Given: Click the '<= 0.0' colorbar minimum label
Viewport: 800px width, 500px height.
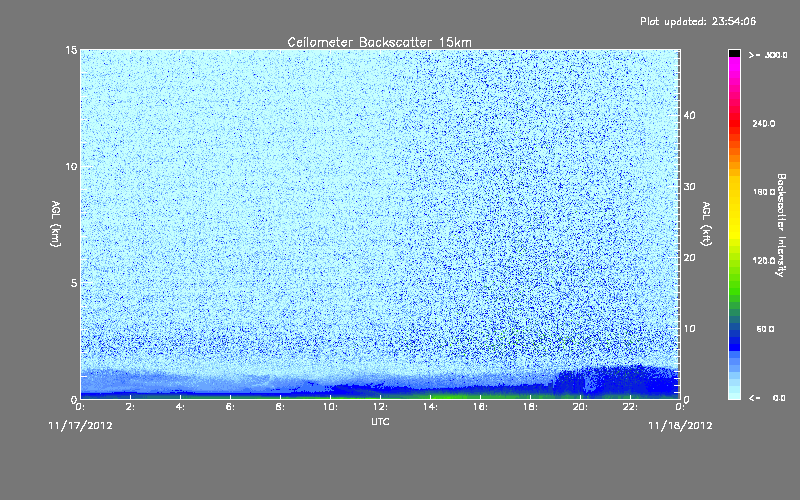Looking at the screenshot, I should click(x=767, y=398).
